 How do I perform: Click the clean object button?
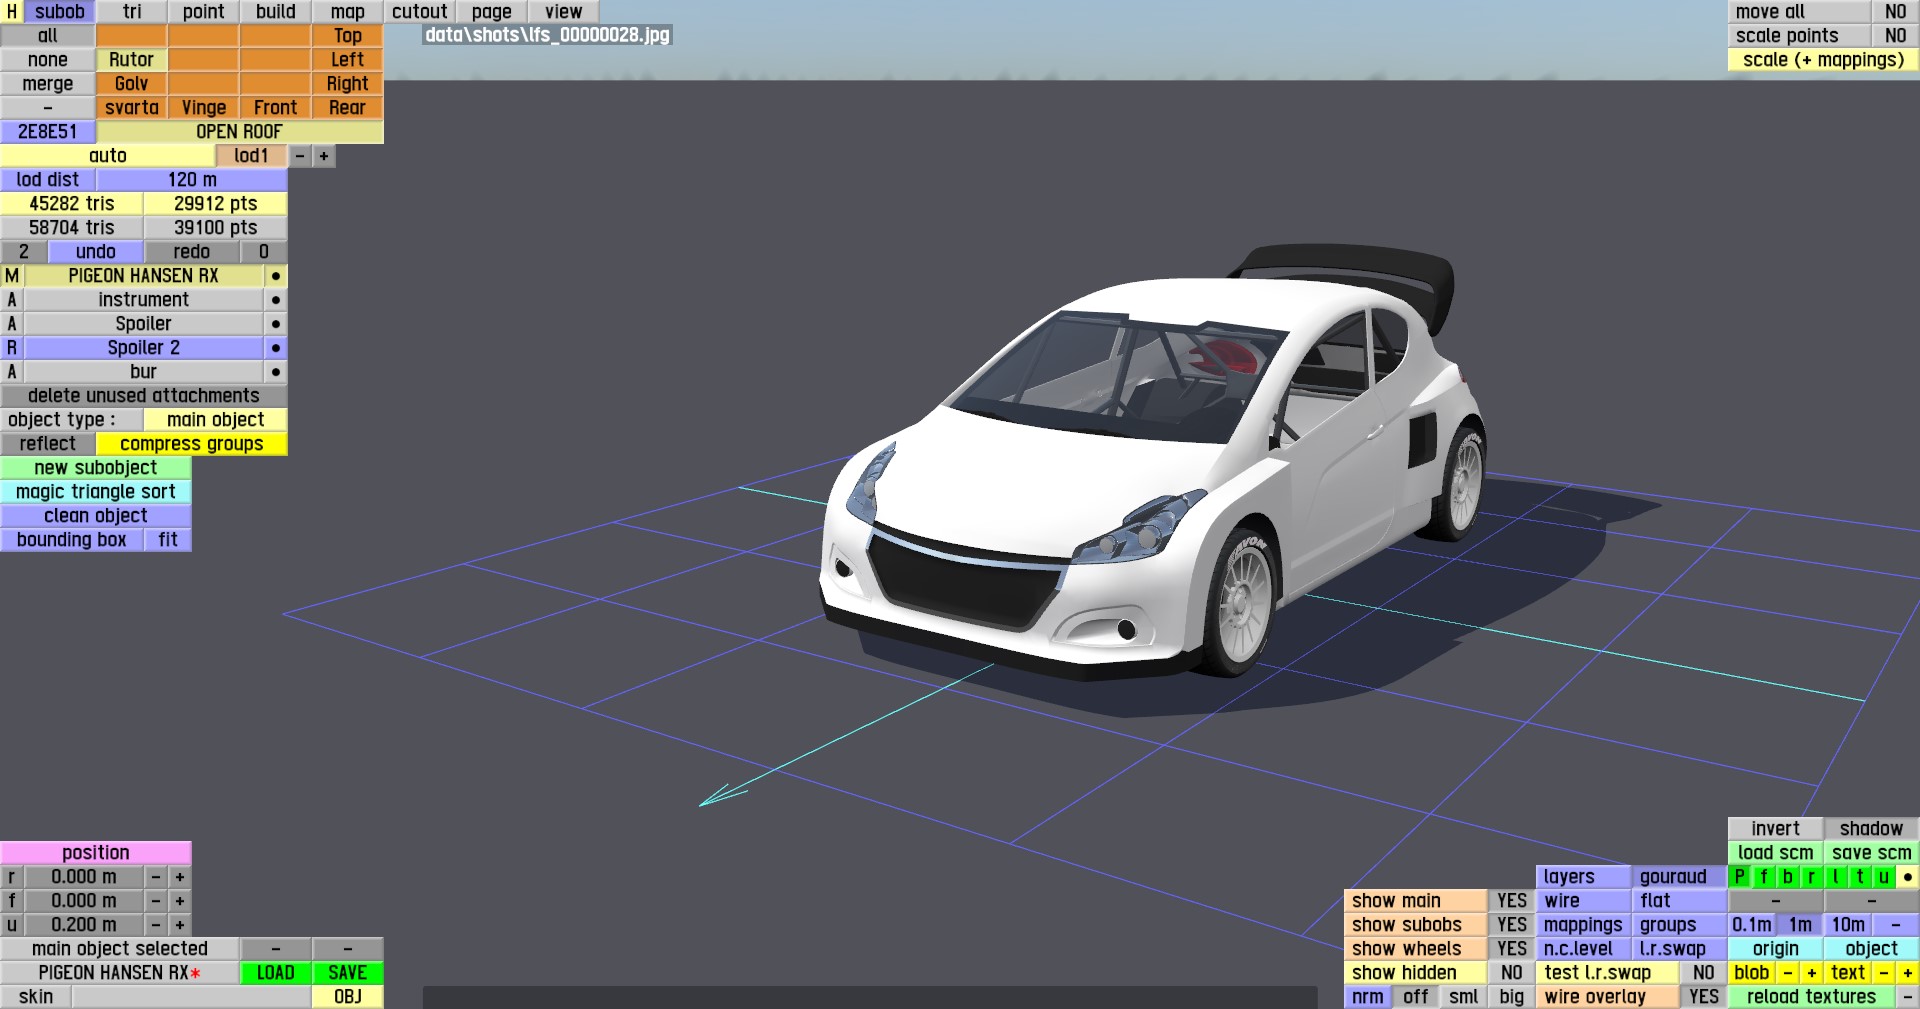coord(96,516)
